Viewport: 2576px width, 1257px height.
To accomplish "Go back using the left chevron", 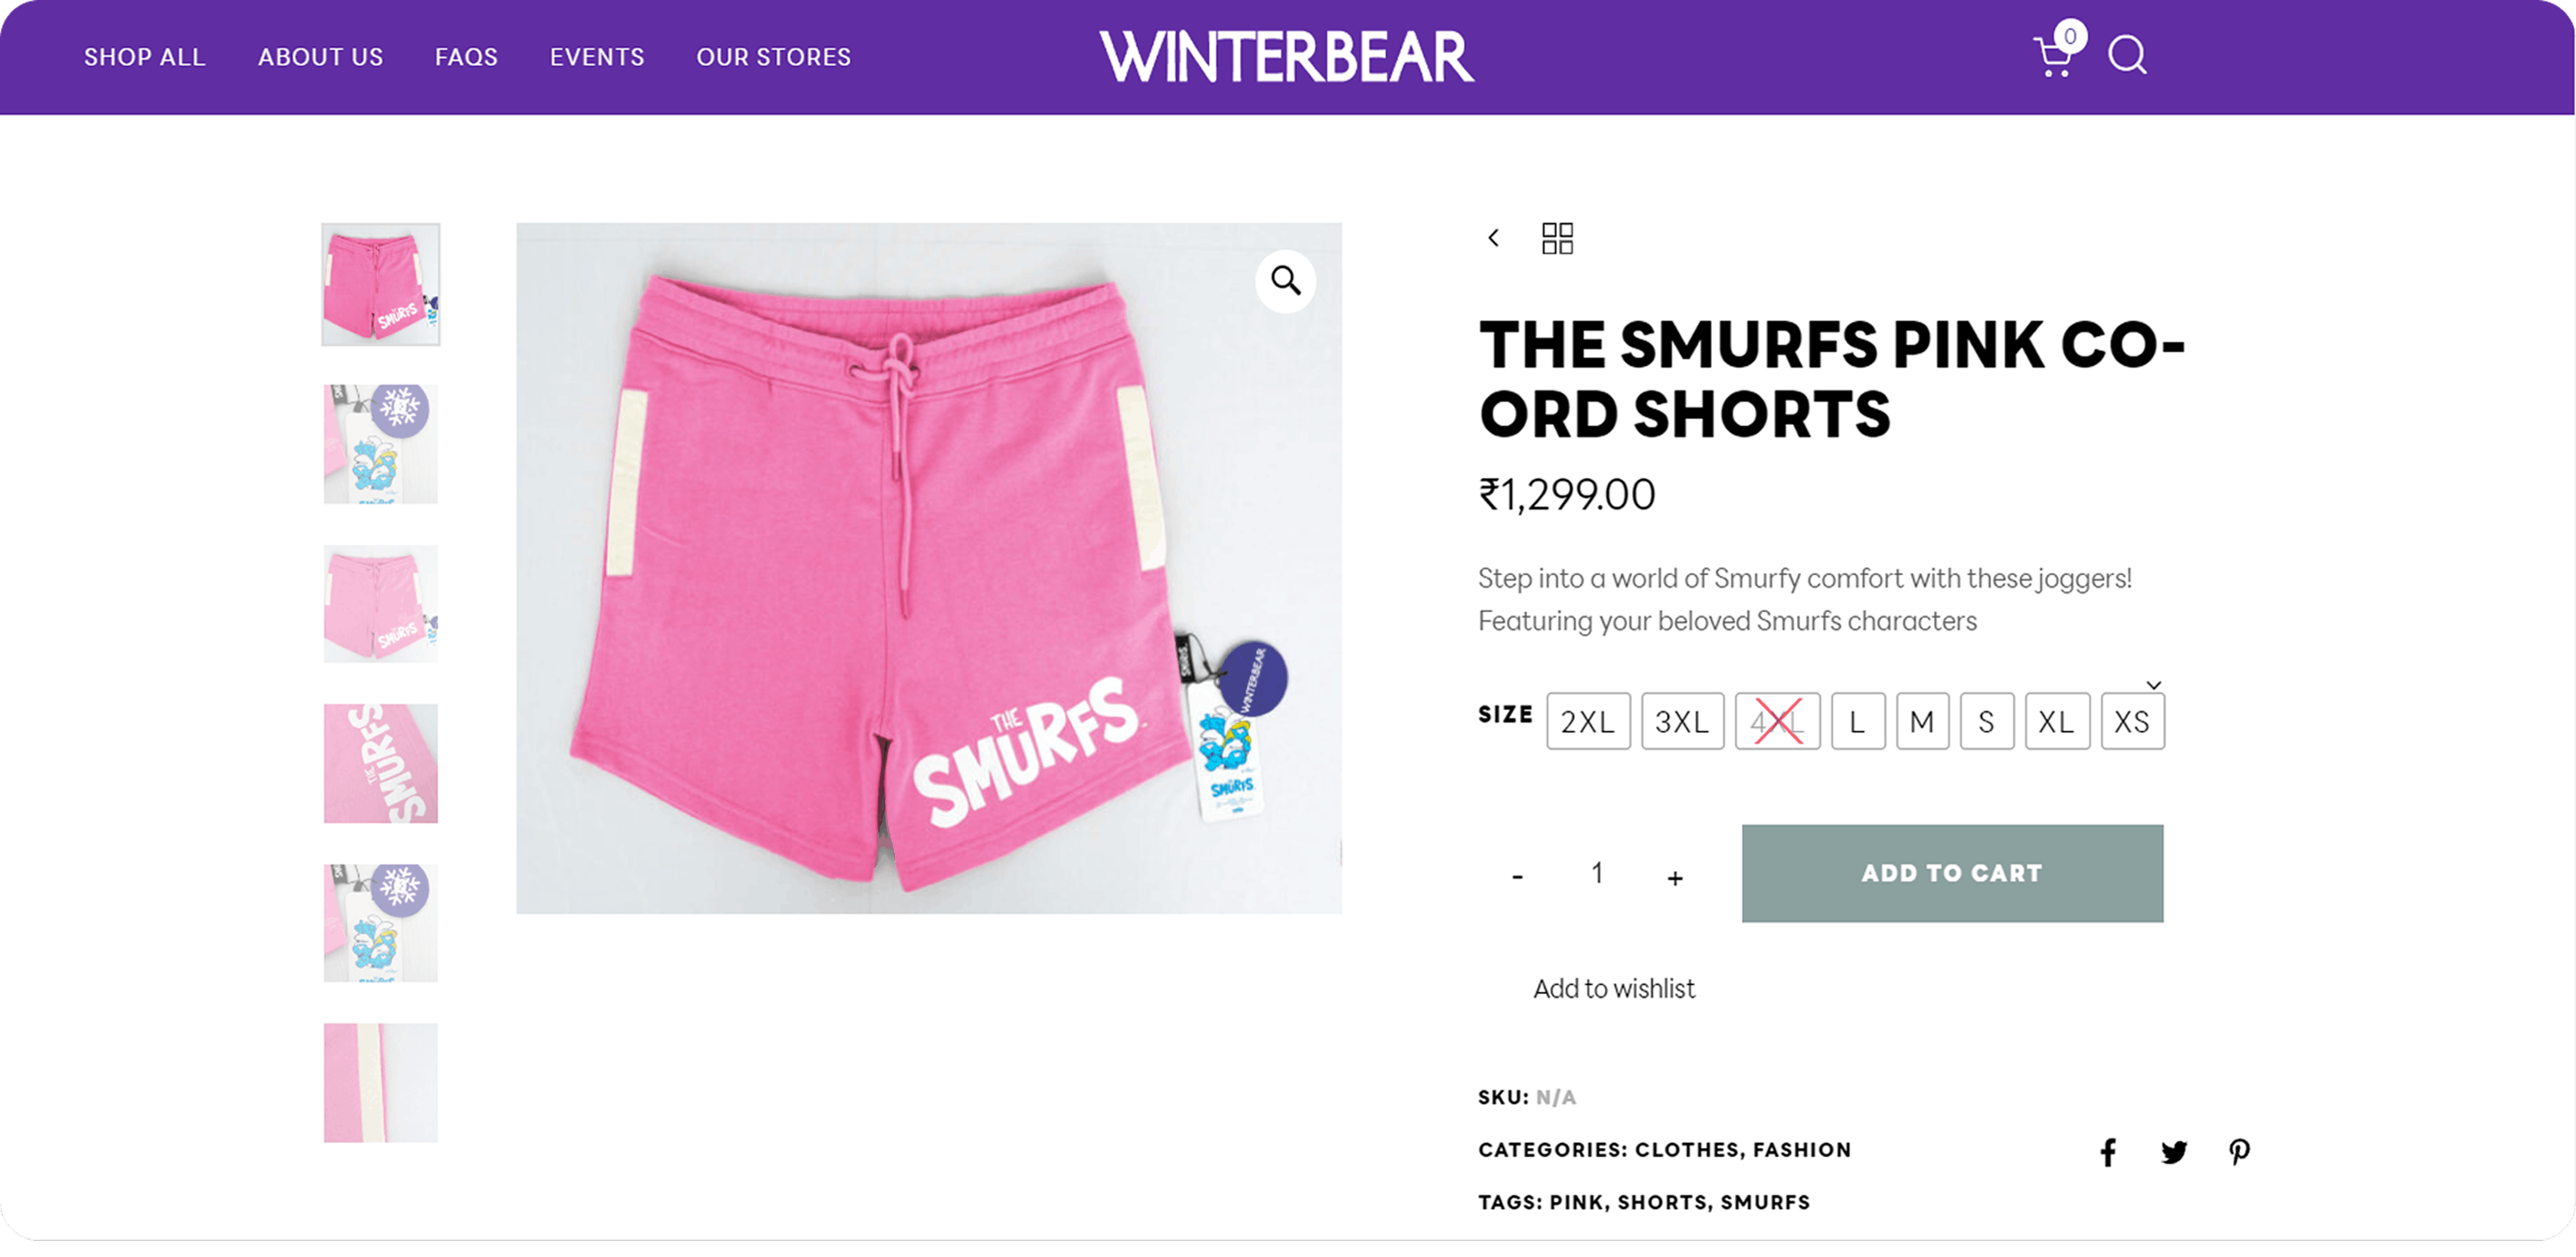I will tap(1493, 238).
